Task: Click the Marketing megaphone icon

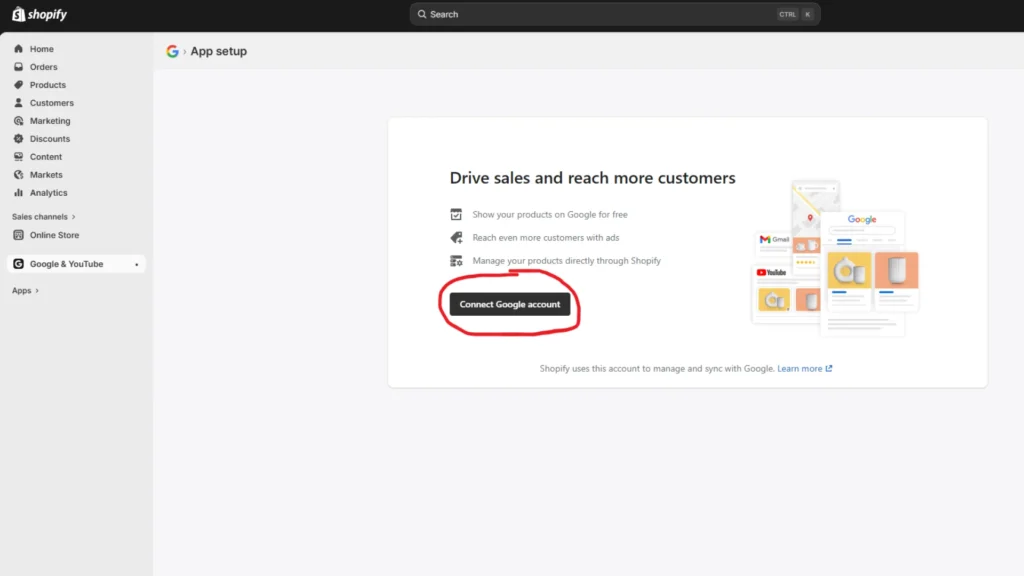Action: 20,120
